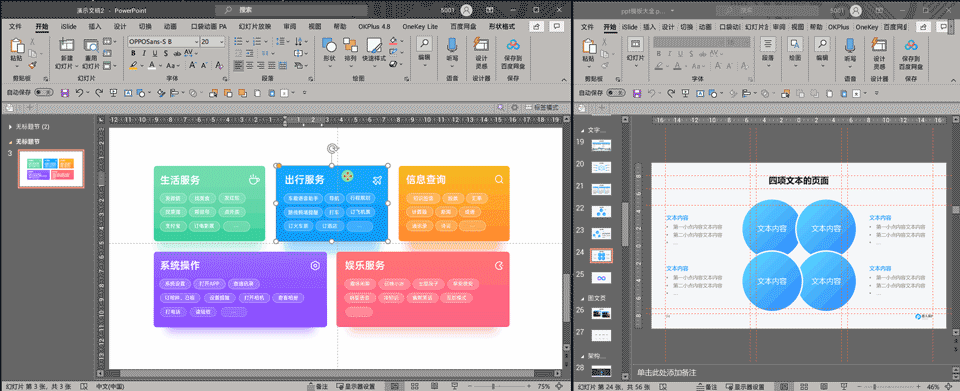
Task: Expand 无标题节 (2) section in left panel
Action: [x=10, y=127]
